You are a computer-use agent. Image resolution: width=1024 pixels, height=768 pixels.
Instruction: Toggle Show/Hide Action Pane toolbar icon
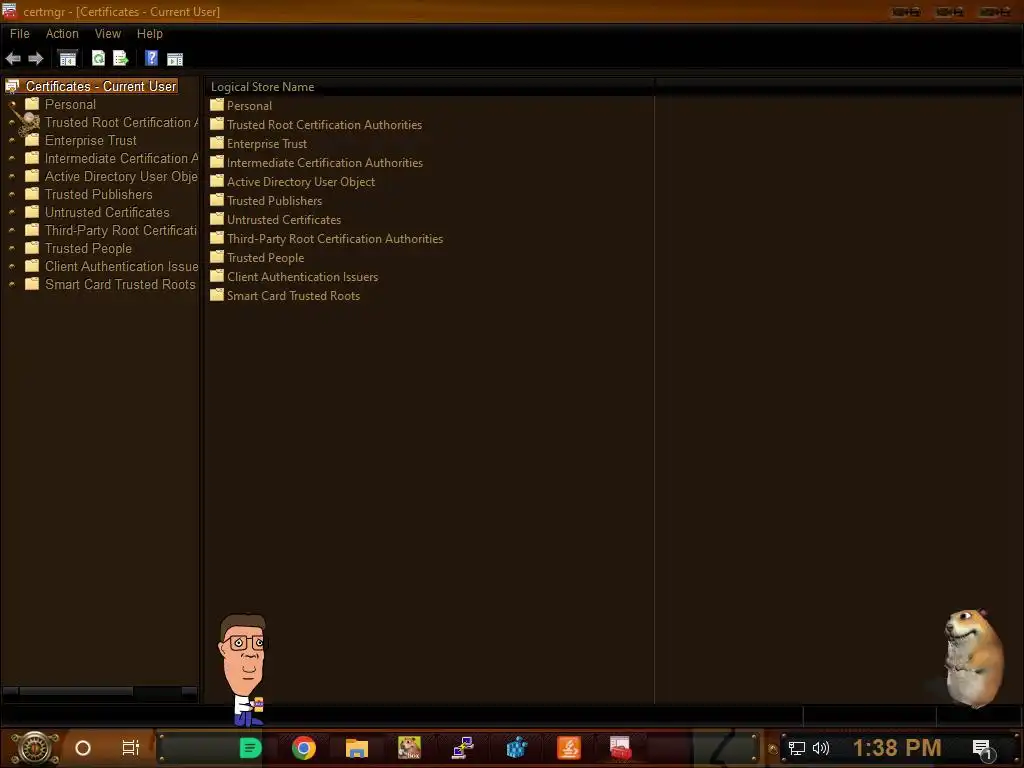(175, 59)
